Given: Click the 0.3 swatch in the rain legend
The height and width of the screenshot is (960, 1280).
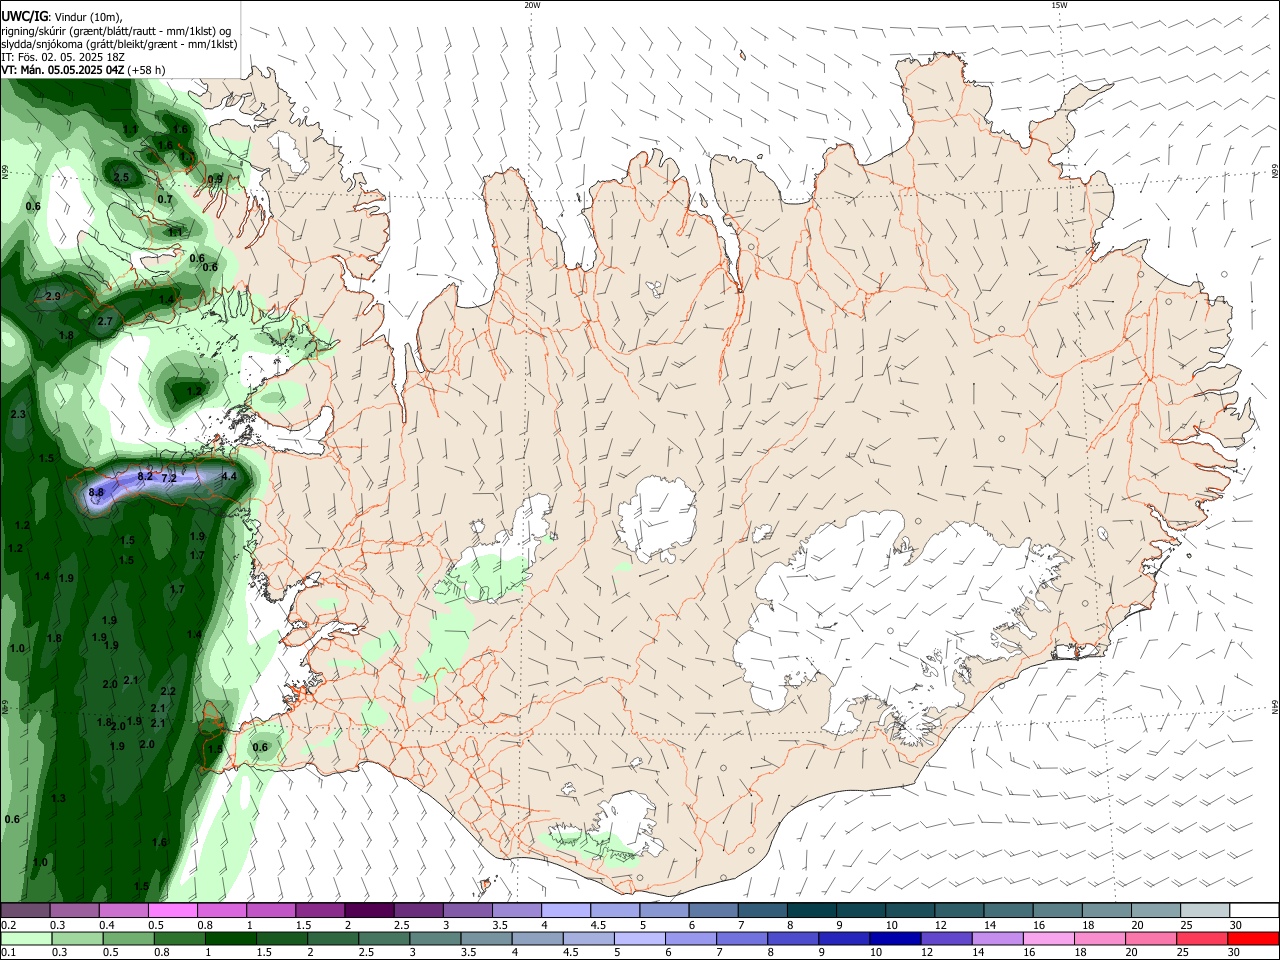Looking at the screenshot, I should point(77,938).
